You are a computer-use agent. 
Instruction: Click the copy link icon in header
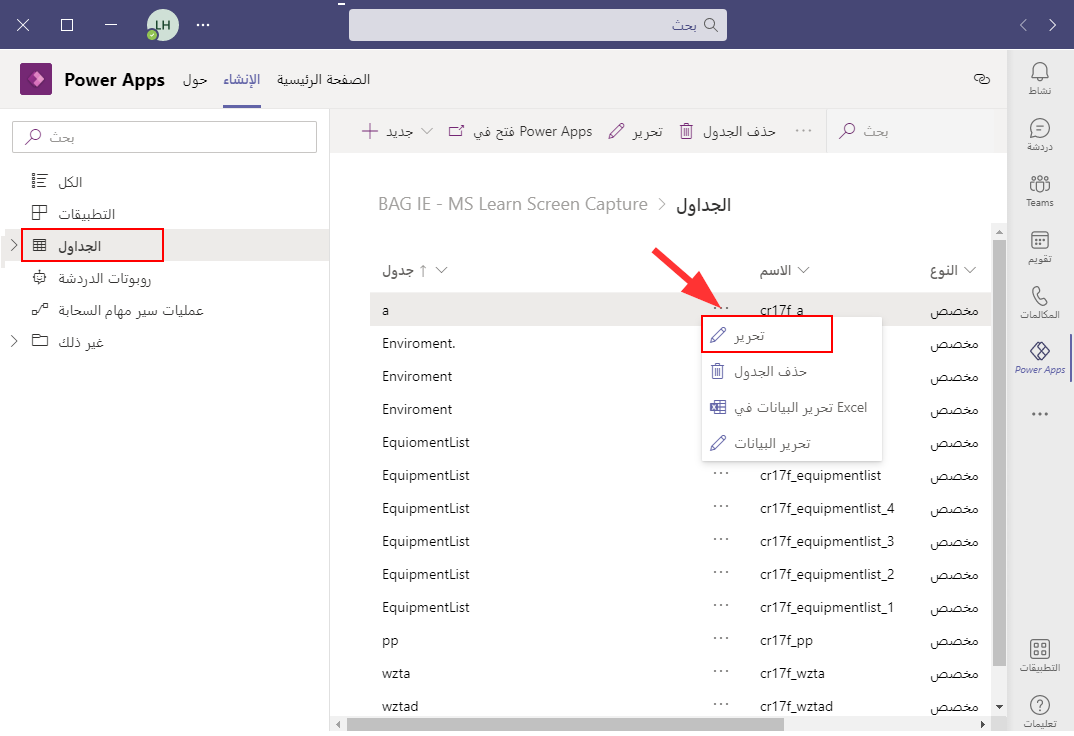[982, 79]
